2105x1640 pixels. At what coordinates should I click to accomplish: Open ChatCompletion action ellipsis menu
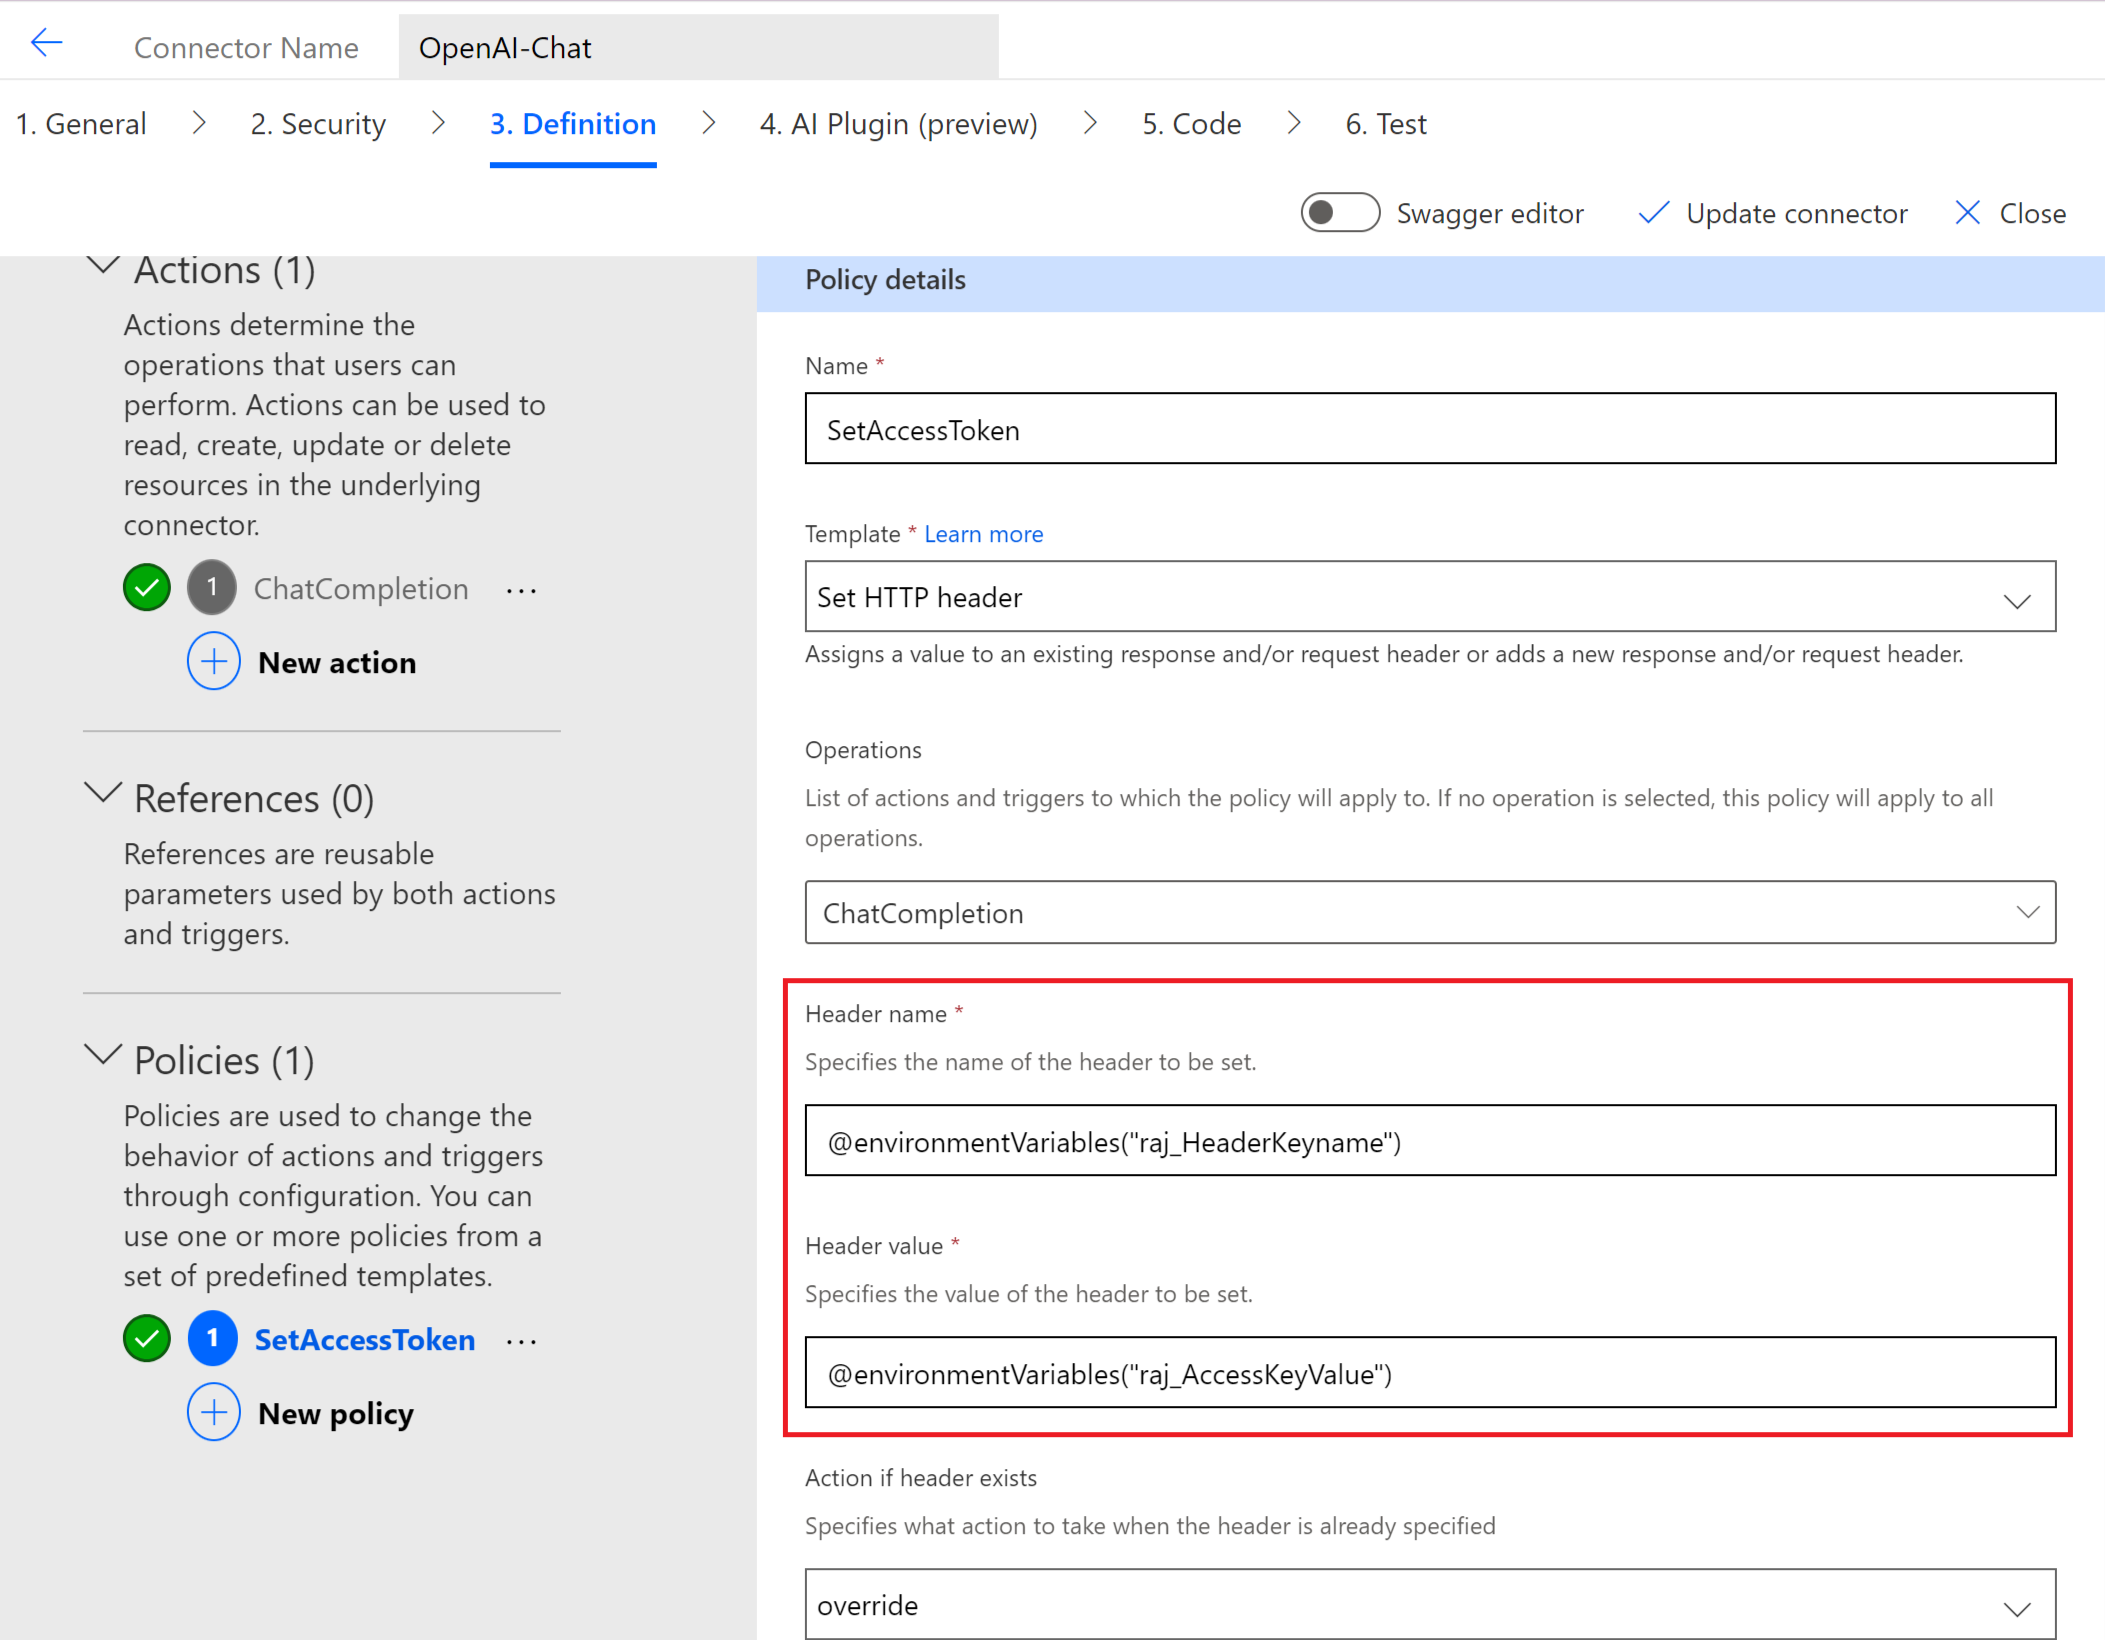[x=521, y=590]
